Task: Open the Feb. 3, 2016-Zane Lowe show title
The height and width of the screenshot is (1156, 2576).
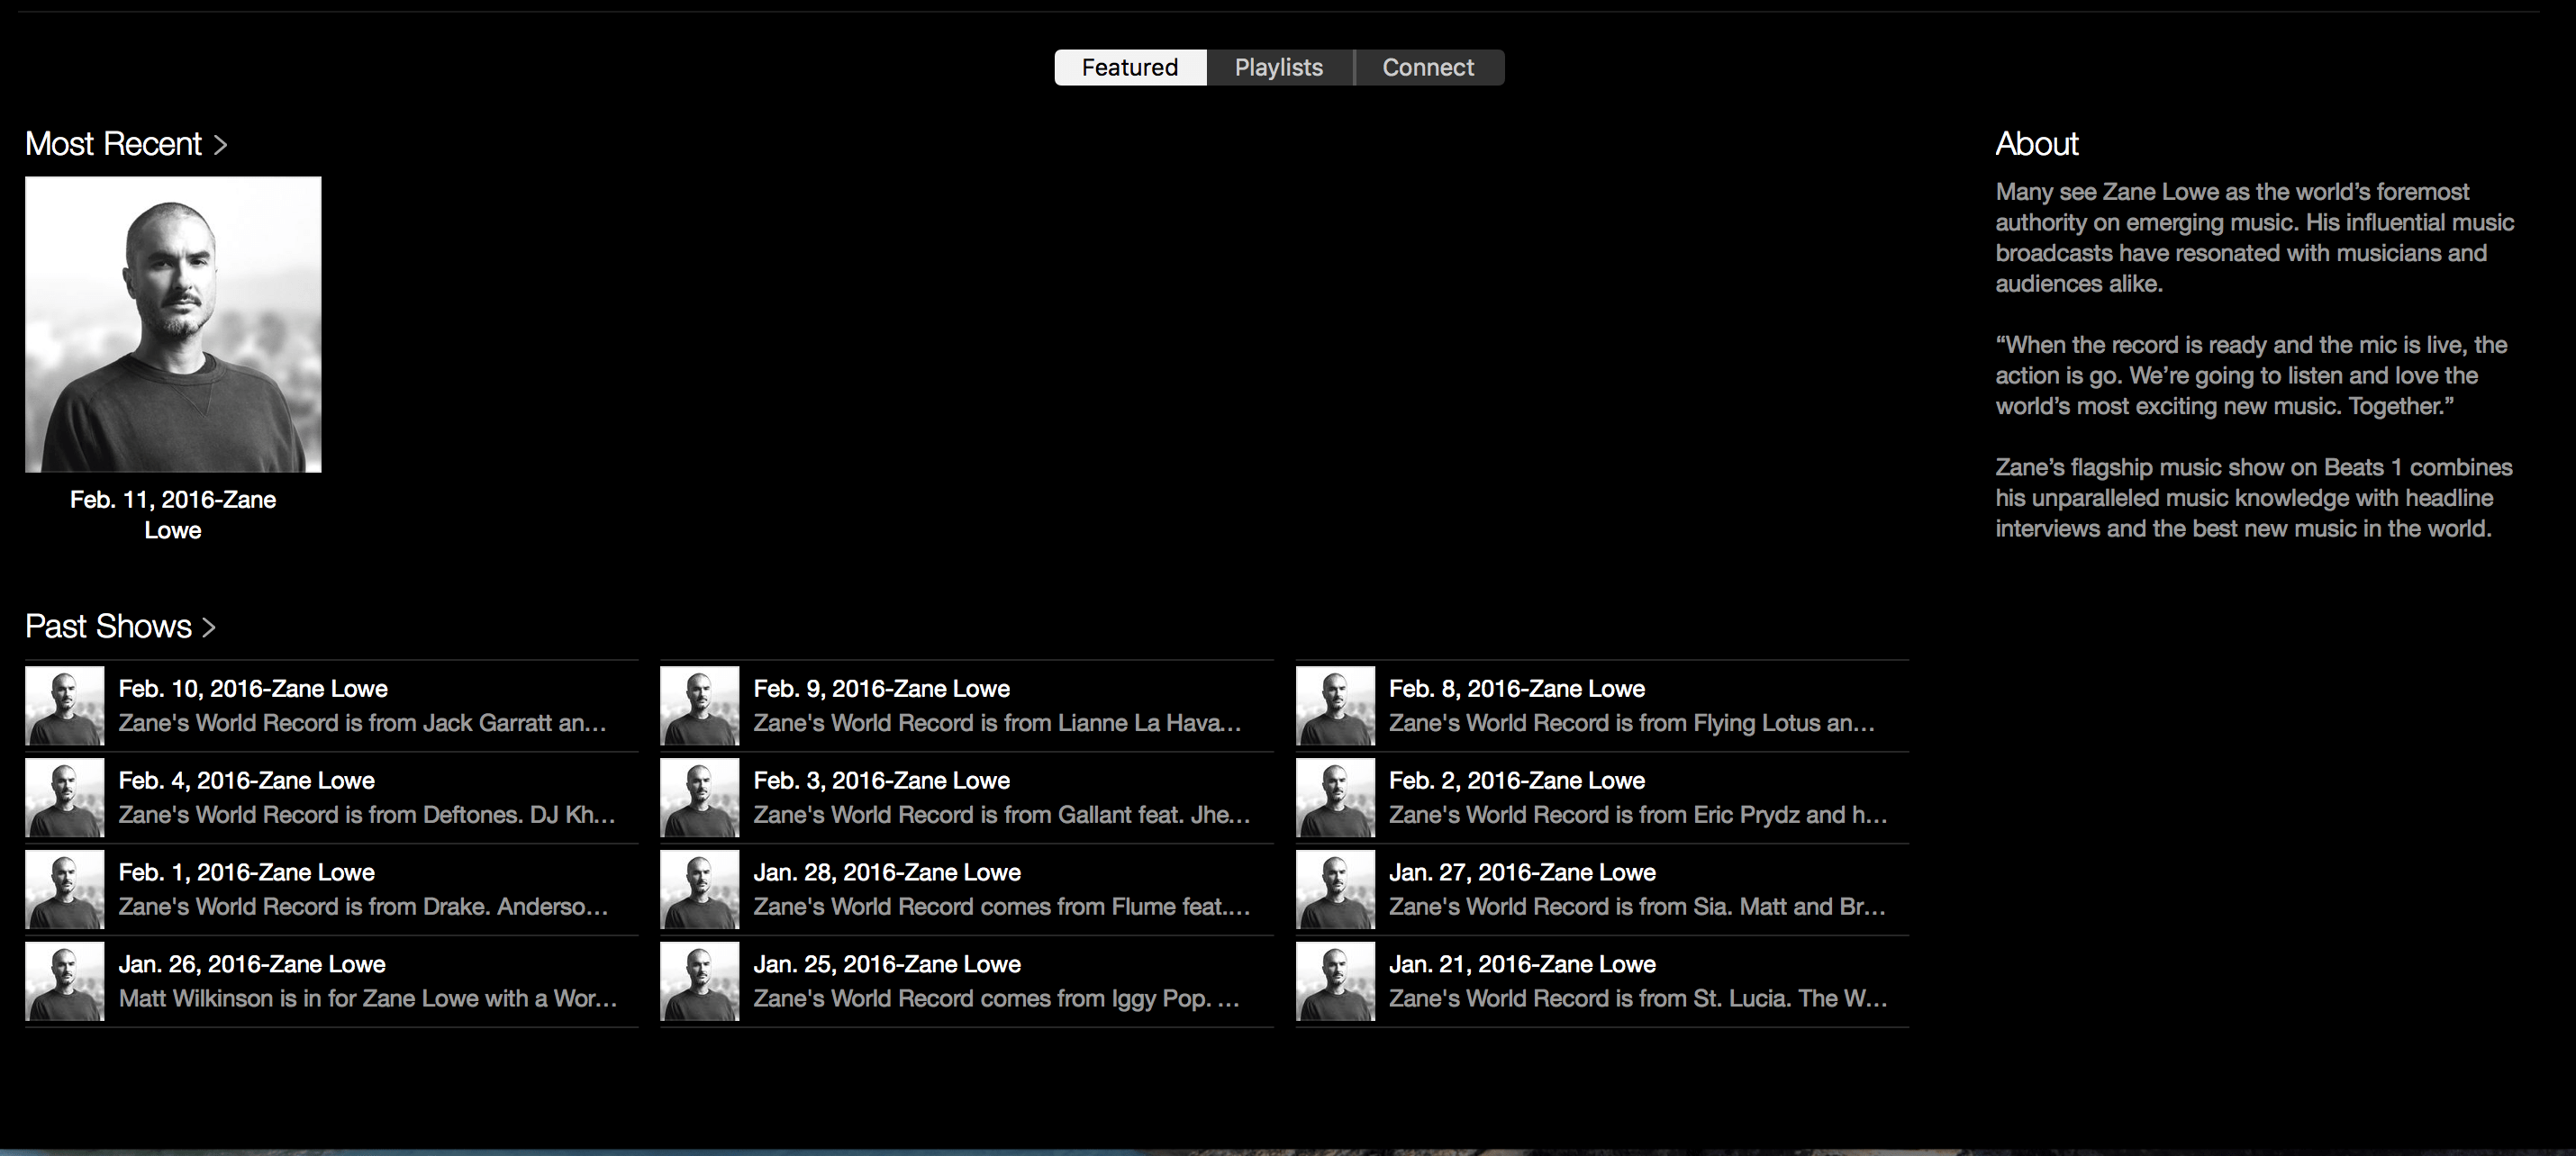Action: 881,780
